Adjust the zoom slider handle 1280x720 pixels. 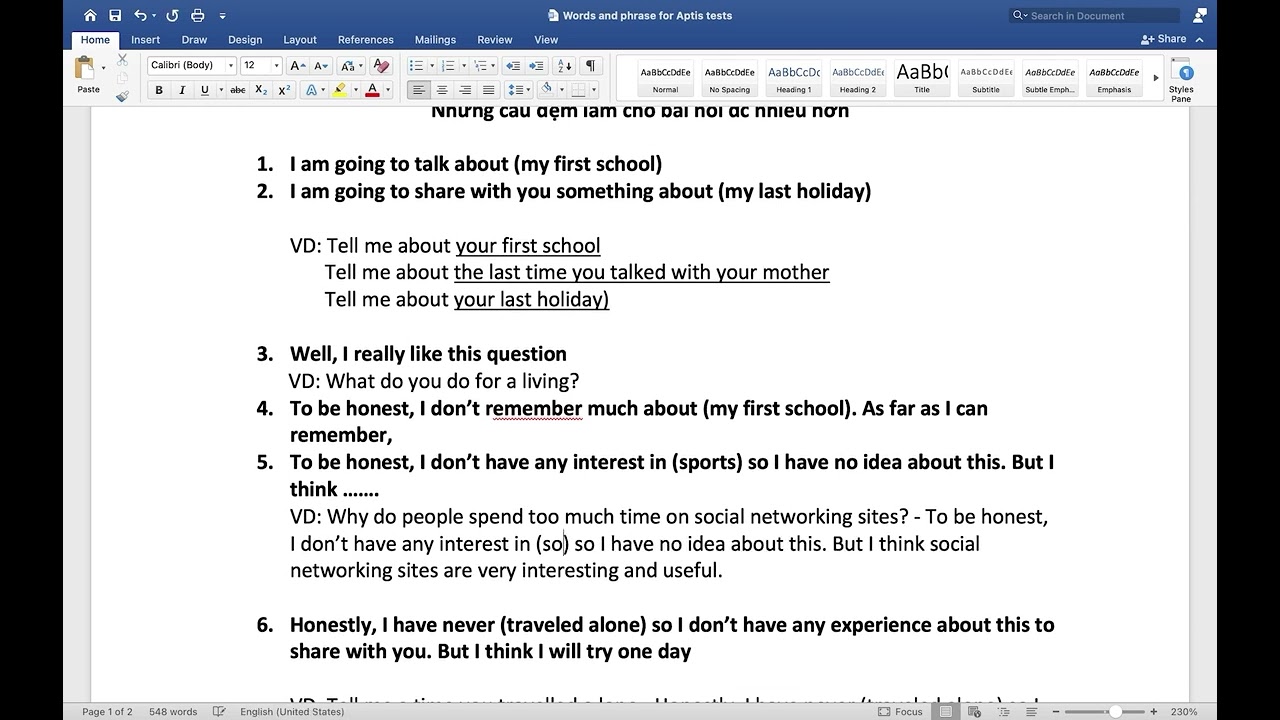(x=1115, y=712)
